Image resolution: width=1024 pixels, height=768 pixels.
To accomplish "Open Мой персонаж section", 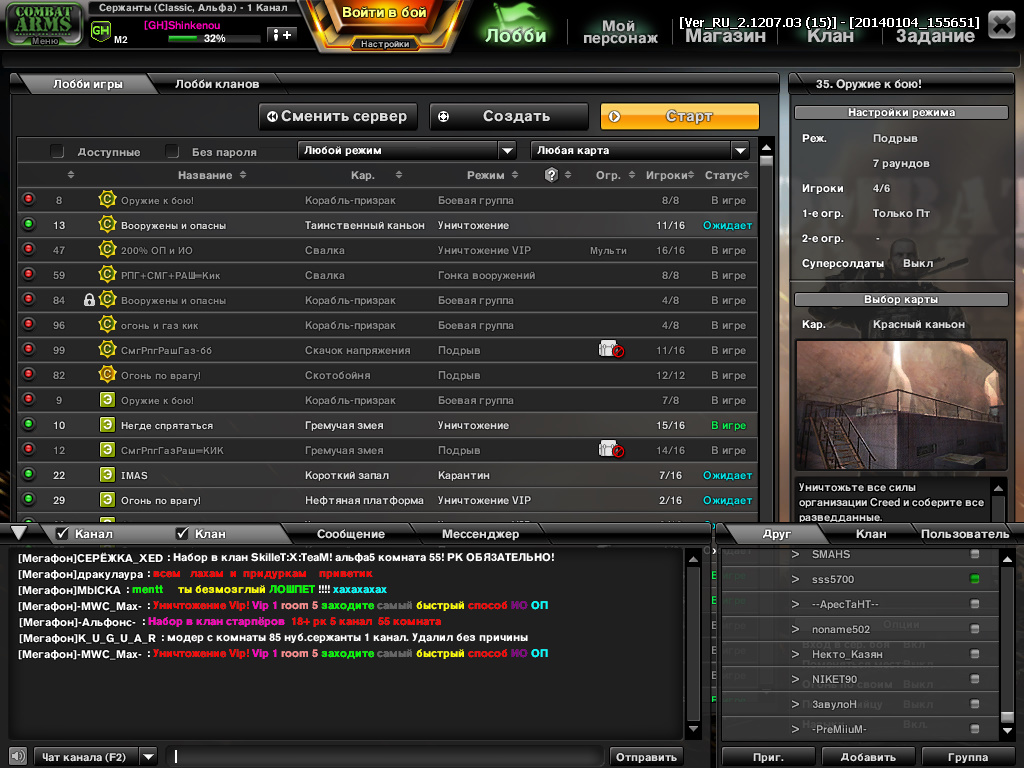I will (x=620, y=32).
